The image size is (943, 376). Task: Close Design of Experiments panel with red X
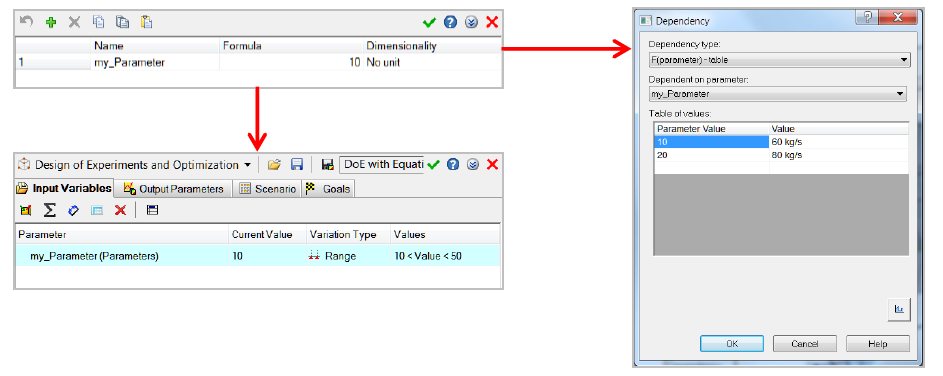pos(492,164)
